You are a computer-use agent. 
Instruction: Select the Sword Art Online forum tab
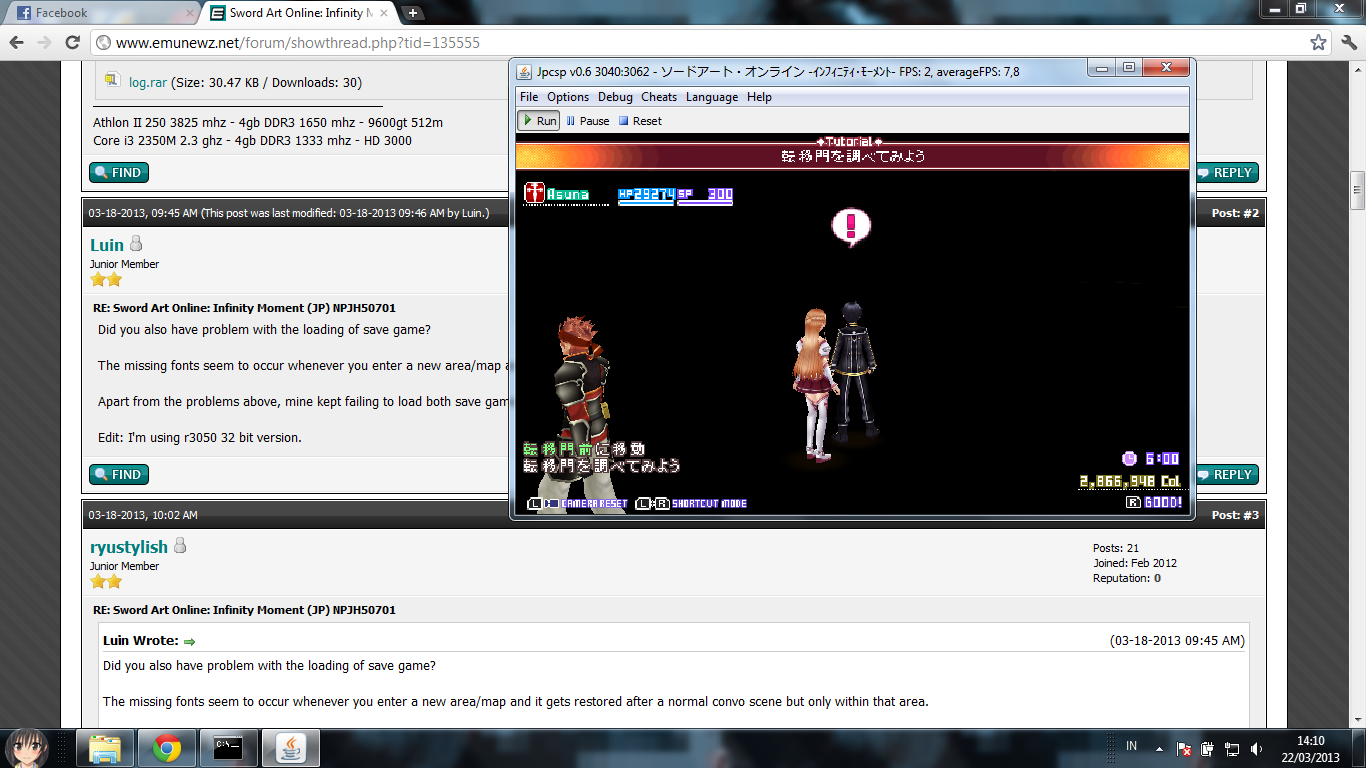[300, 13]
